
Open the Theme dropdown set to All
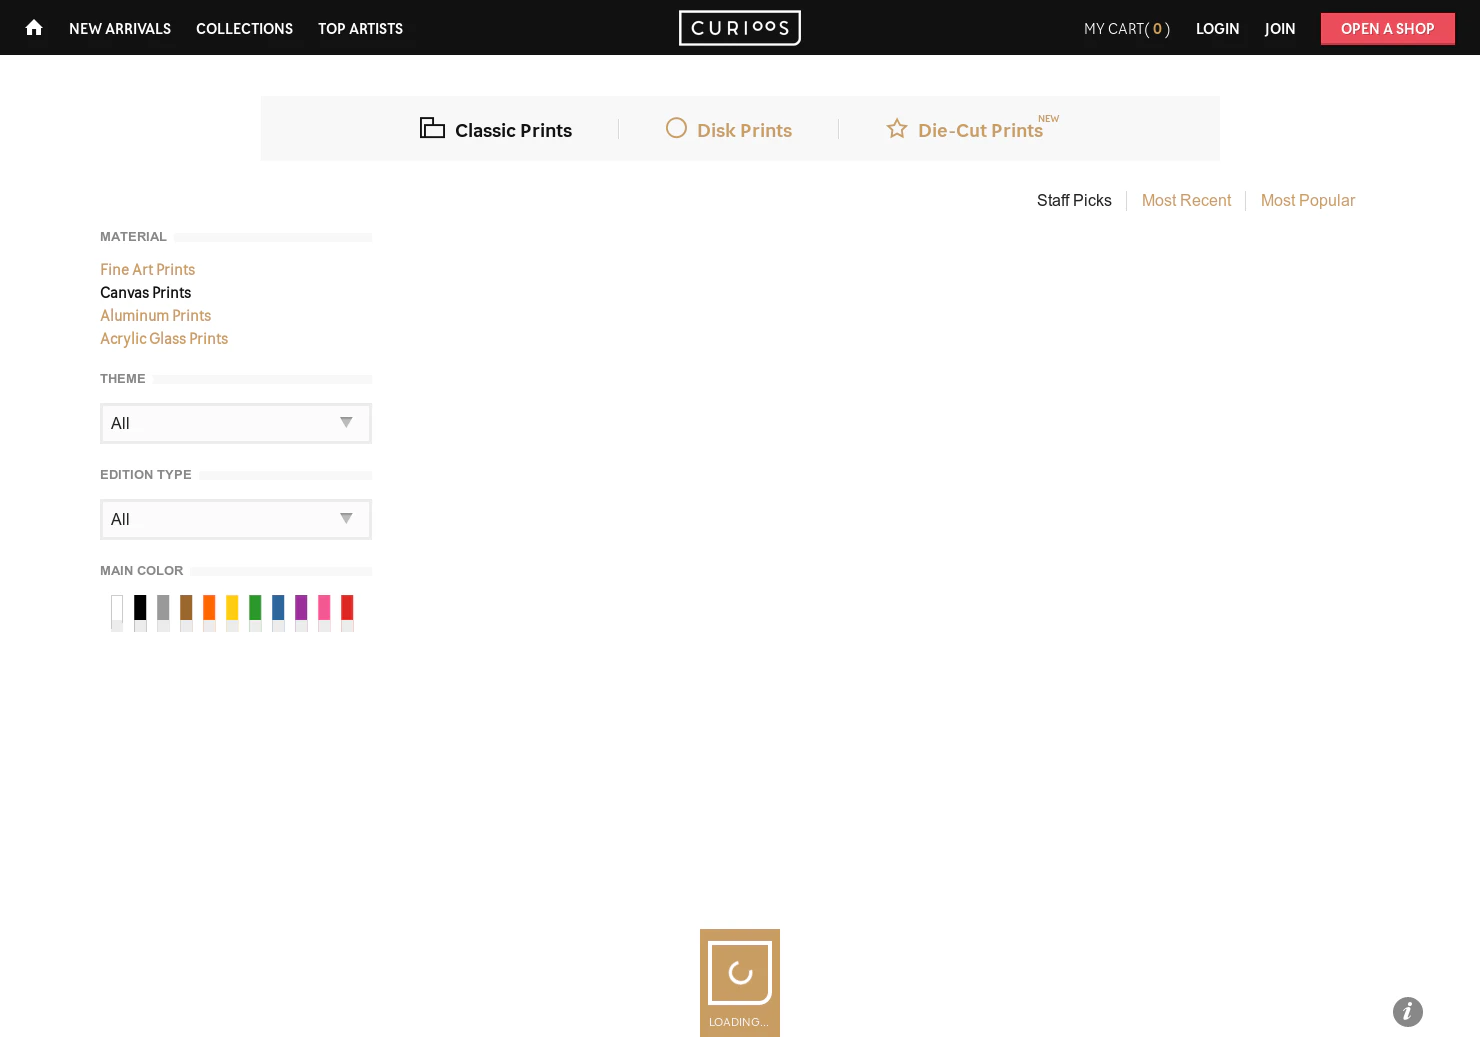(235, 423)
